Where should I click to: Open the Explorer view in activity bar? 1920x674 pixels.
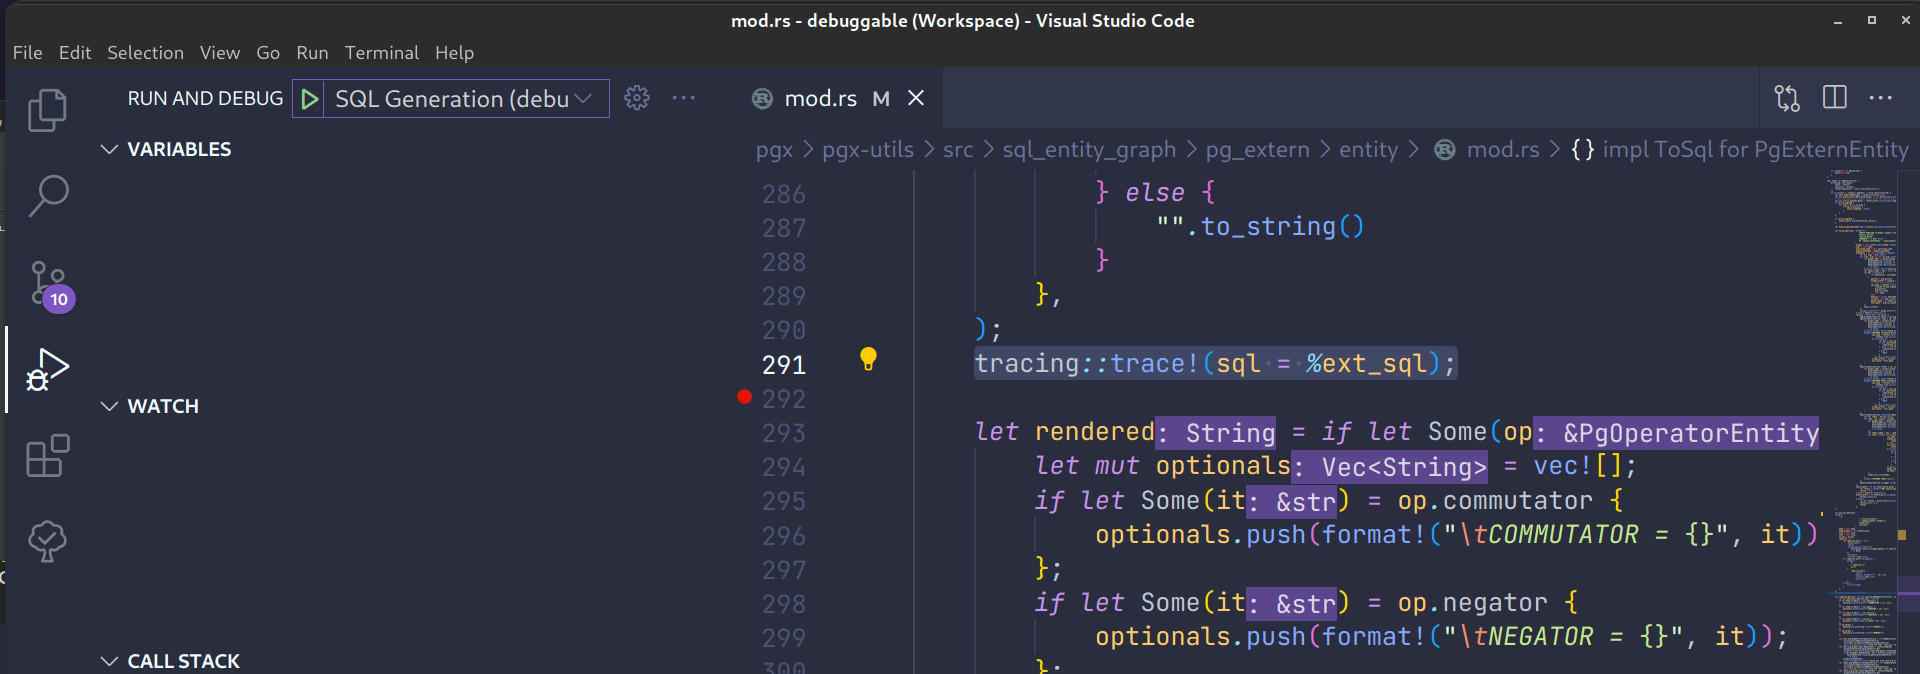[47, 110]
